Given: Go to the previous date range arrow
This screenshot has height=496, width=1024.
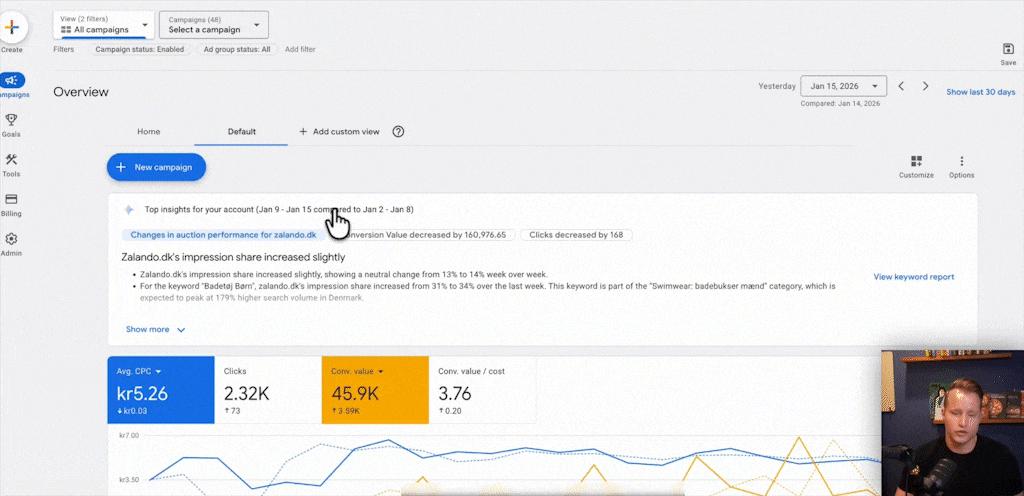Looking at the screenshot, I should click(x=901, y=87).
